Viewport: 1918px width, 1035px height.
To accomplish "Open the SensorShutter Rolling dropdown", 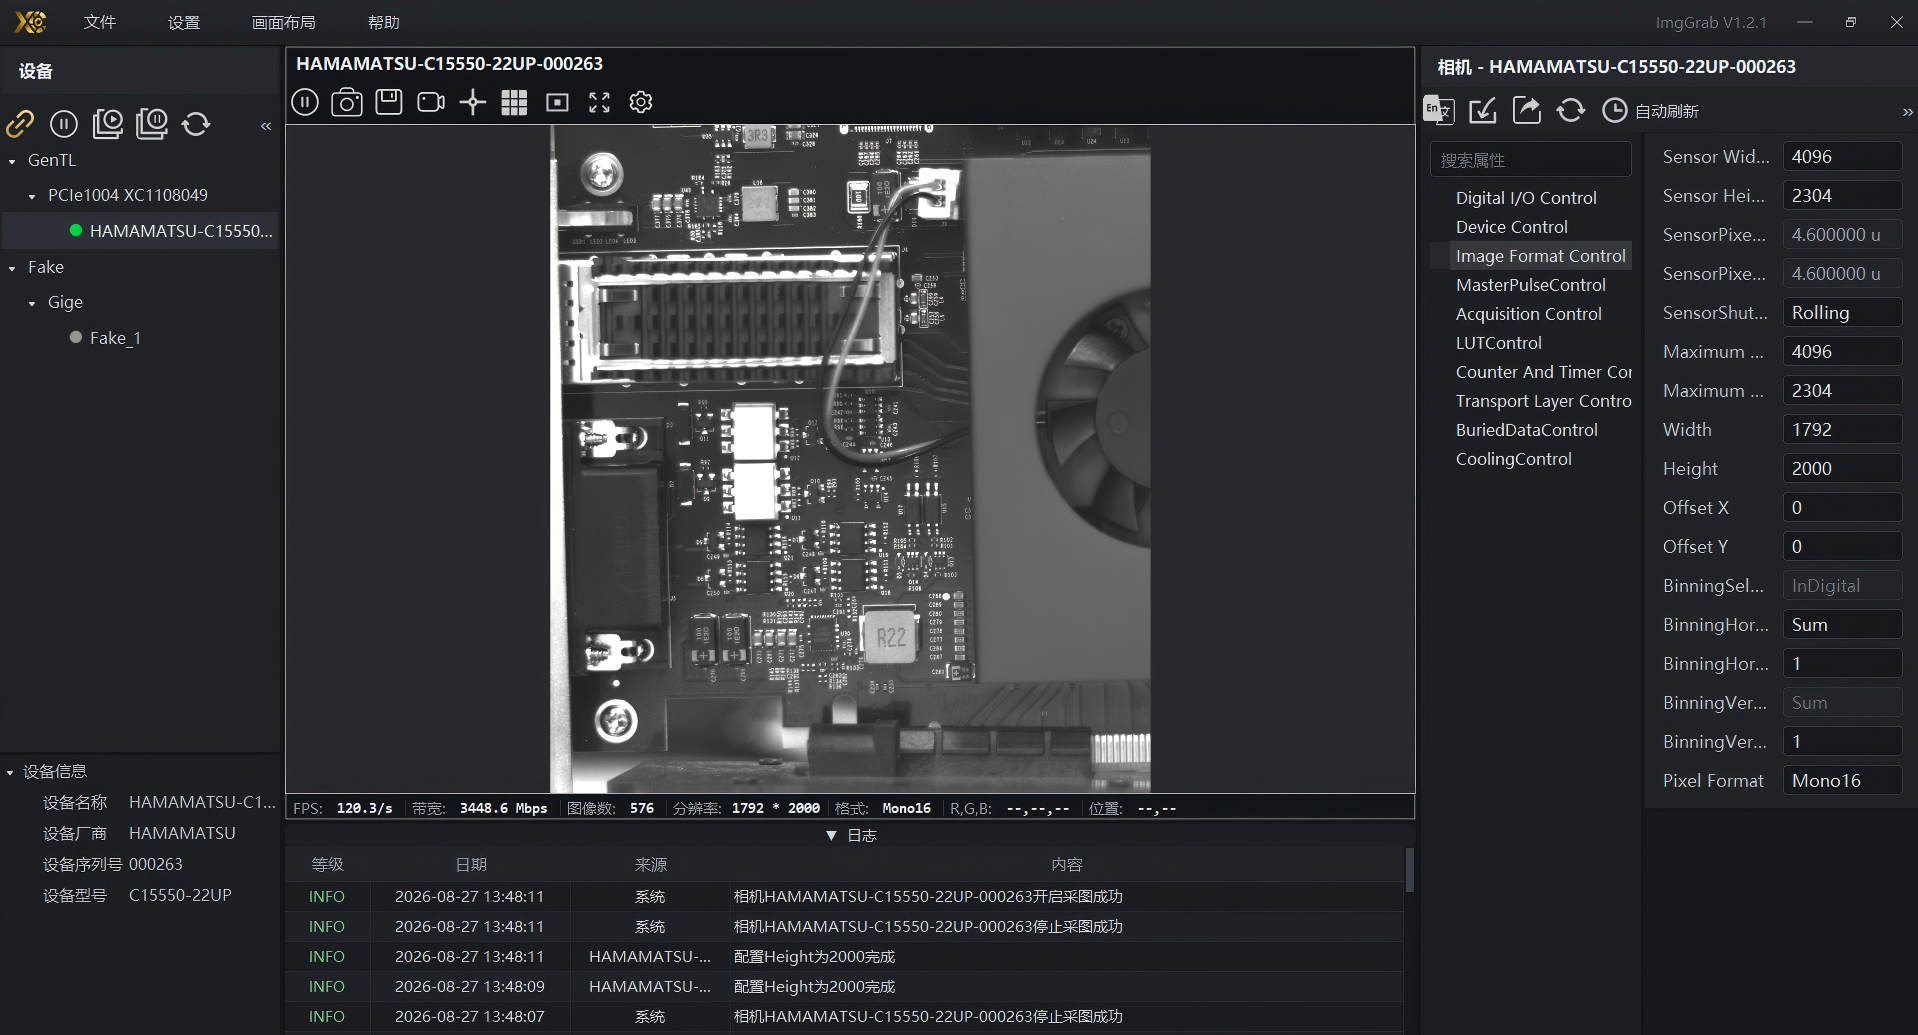I will point(1842,313).
